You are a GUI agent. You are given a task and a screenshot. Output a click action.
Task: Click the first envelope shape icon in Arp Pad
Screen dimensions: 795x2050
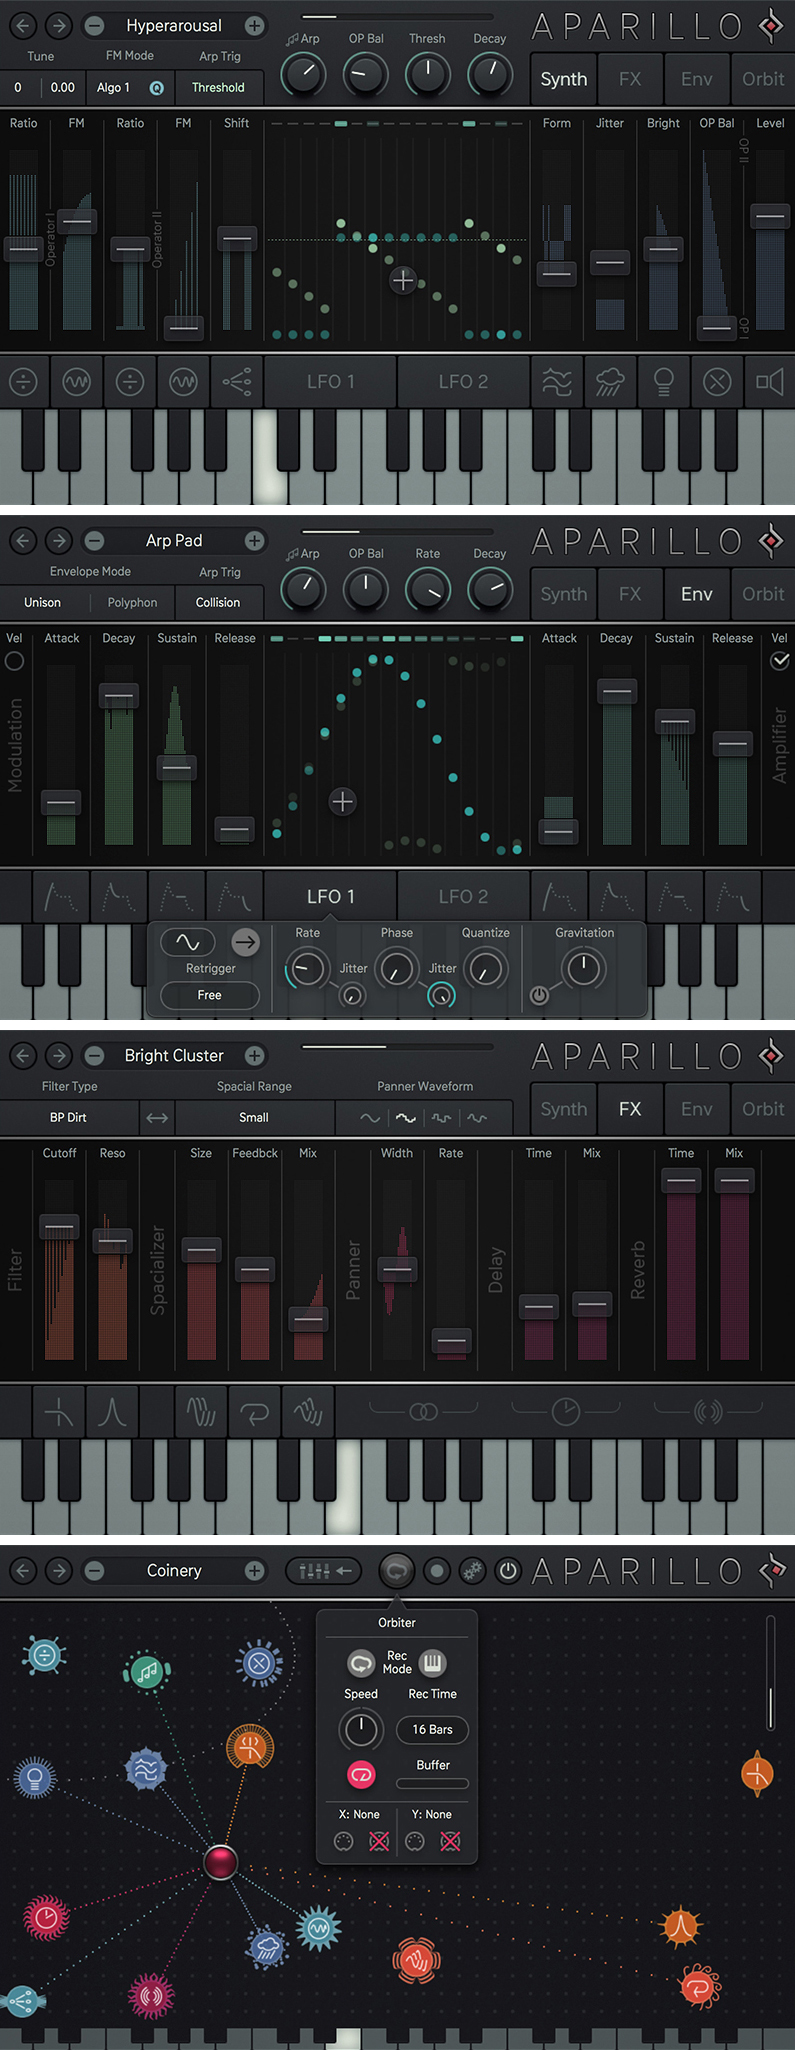click(x=61, y=896)
